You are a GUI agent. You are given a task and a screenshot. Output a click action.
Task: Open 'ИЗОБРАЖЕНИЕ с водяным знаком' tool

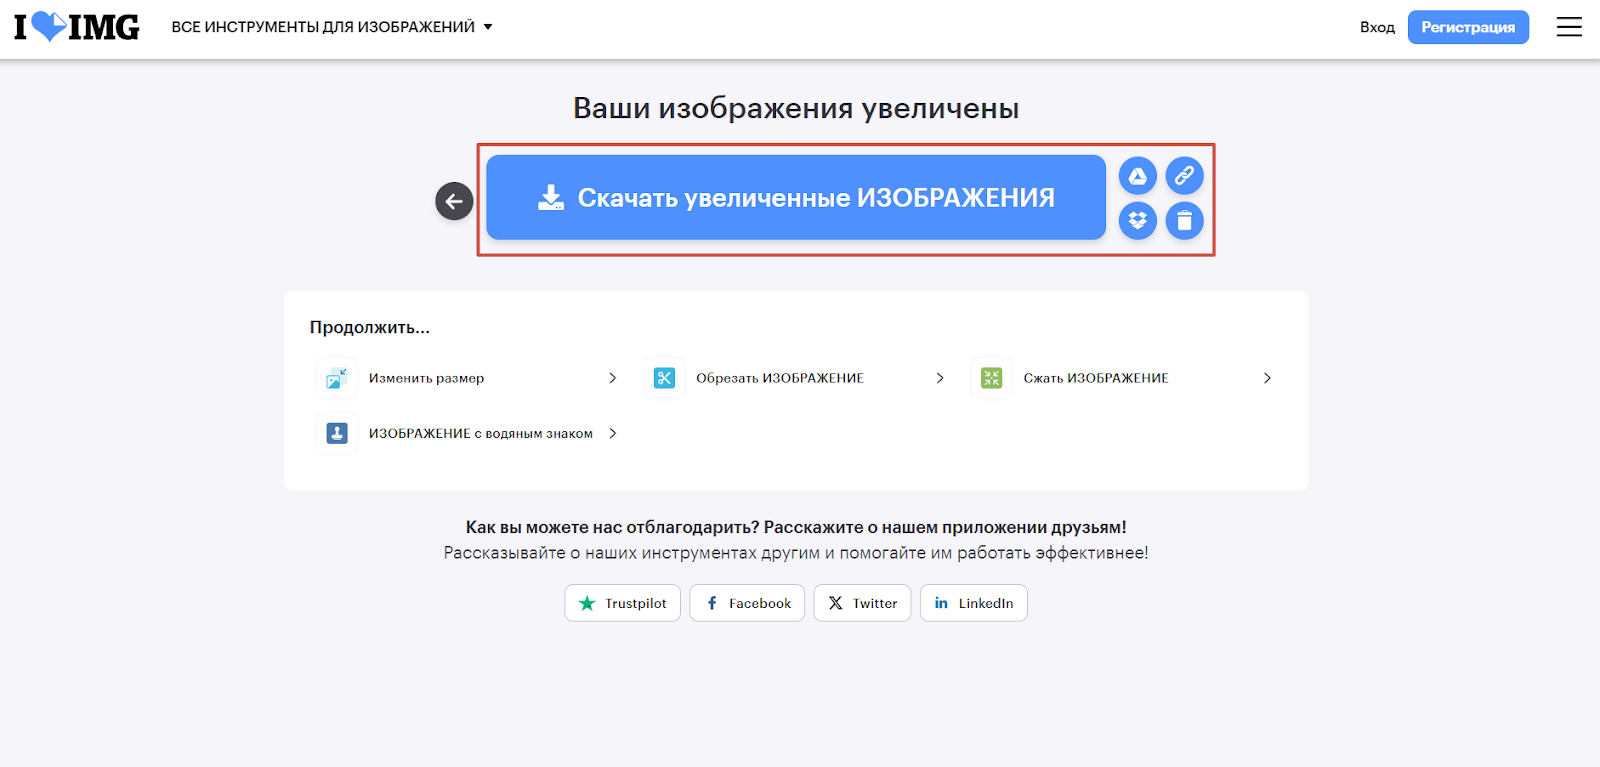click(x=480, y=433)
